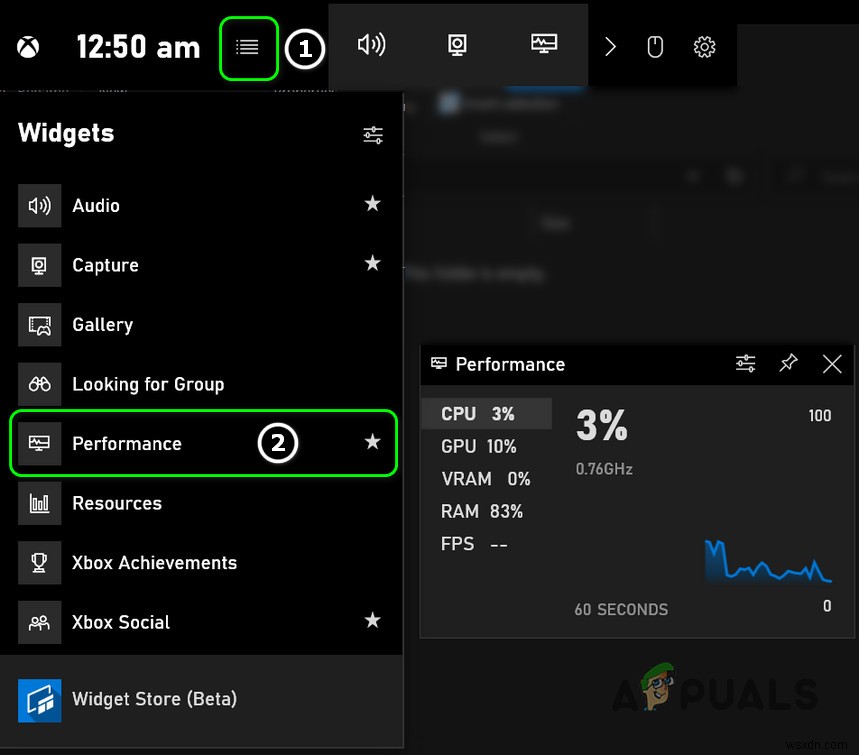The image size is (859, 755).
Task: Open Game Bar settings gear
Action: click(x=705, y=47)
